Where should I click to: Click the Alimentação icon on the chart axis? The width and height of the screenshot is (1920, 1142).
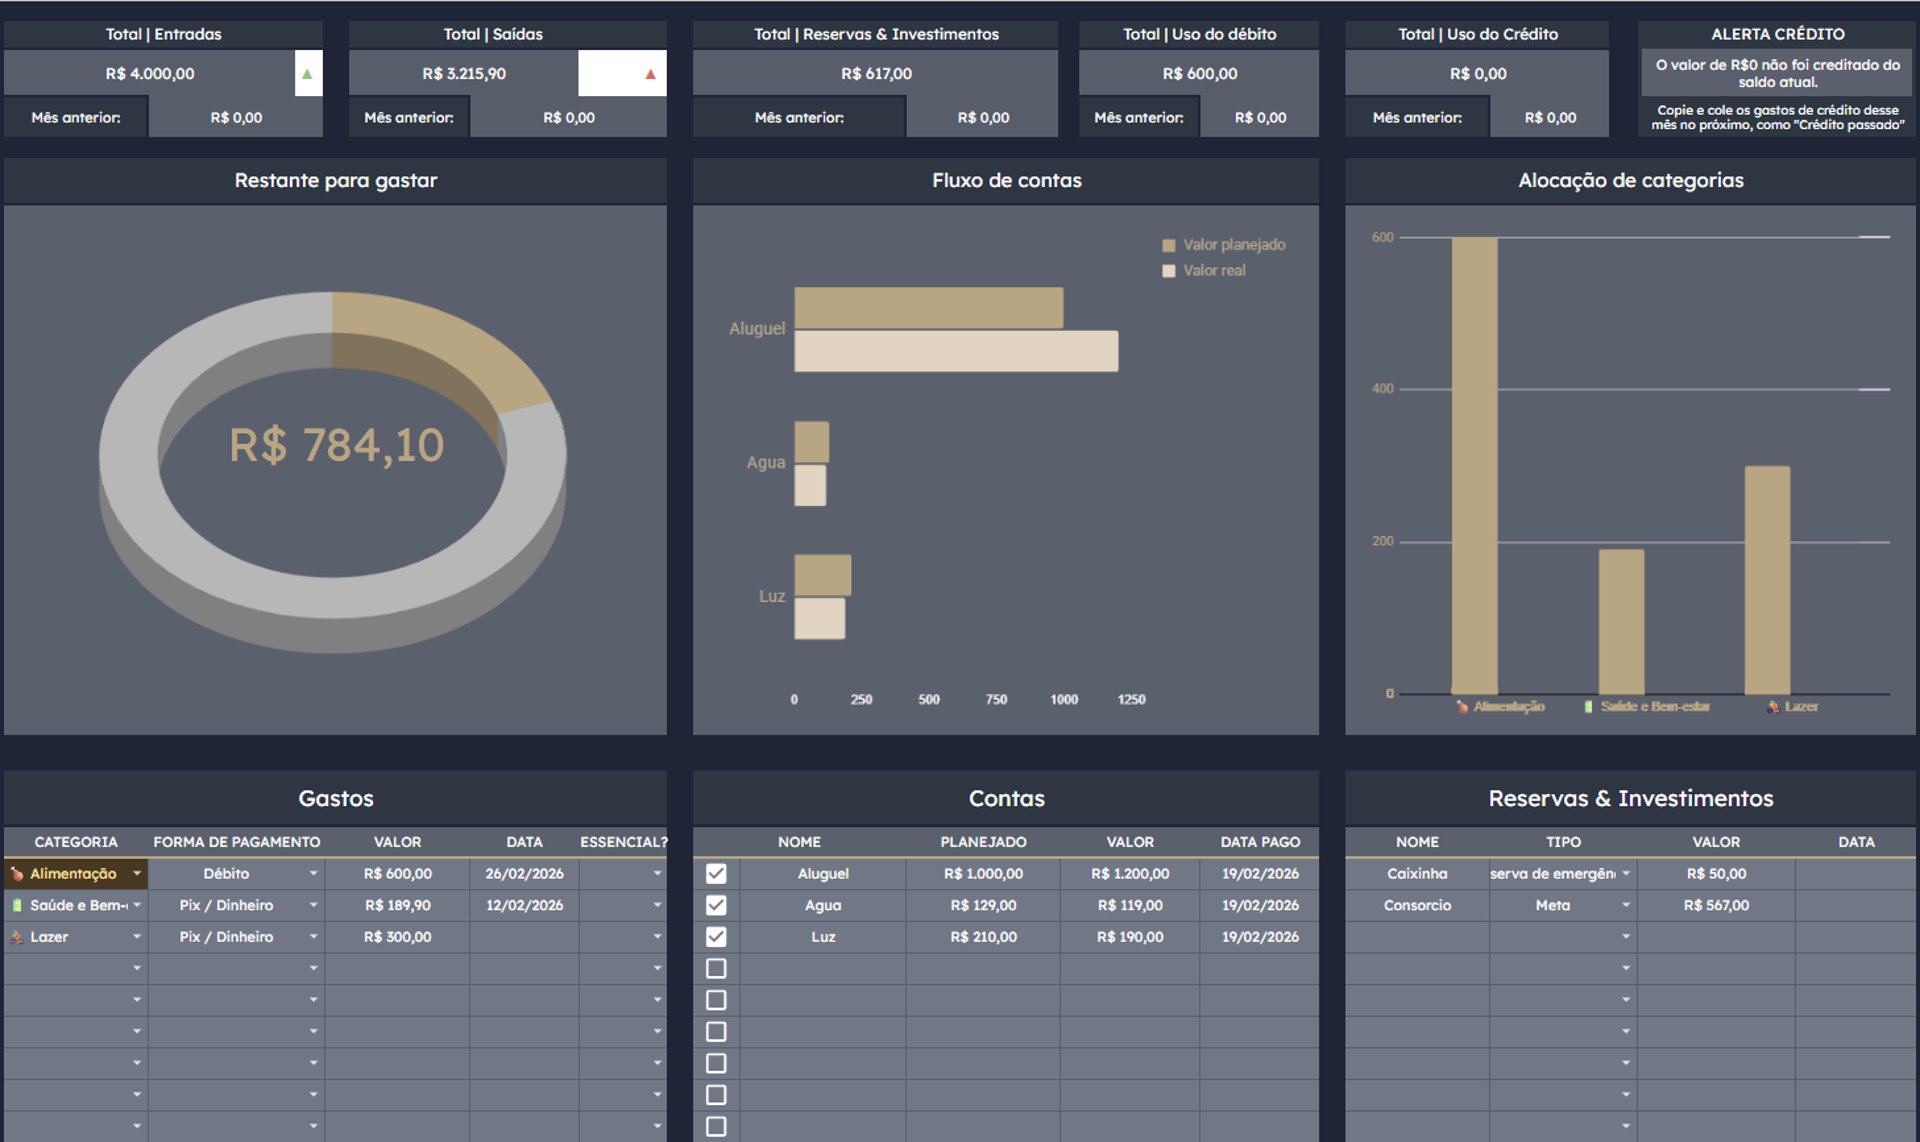pos(1462,707)
